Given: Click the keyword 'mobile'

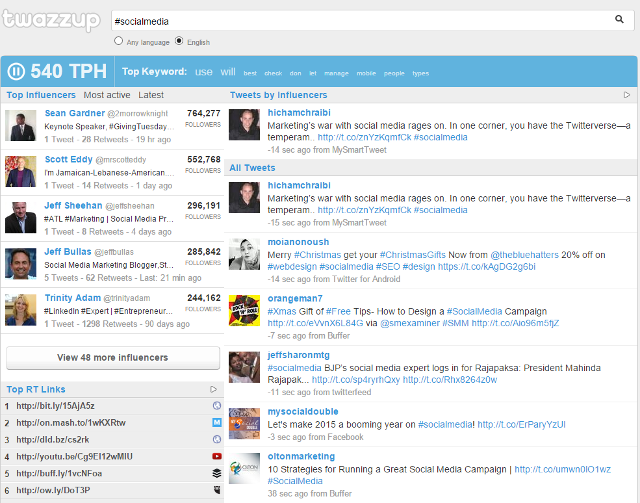Looking at the screenshot, I should 366,73.
